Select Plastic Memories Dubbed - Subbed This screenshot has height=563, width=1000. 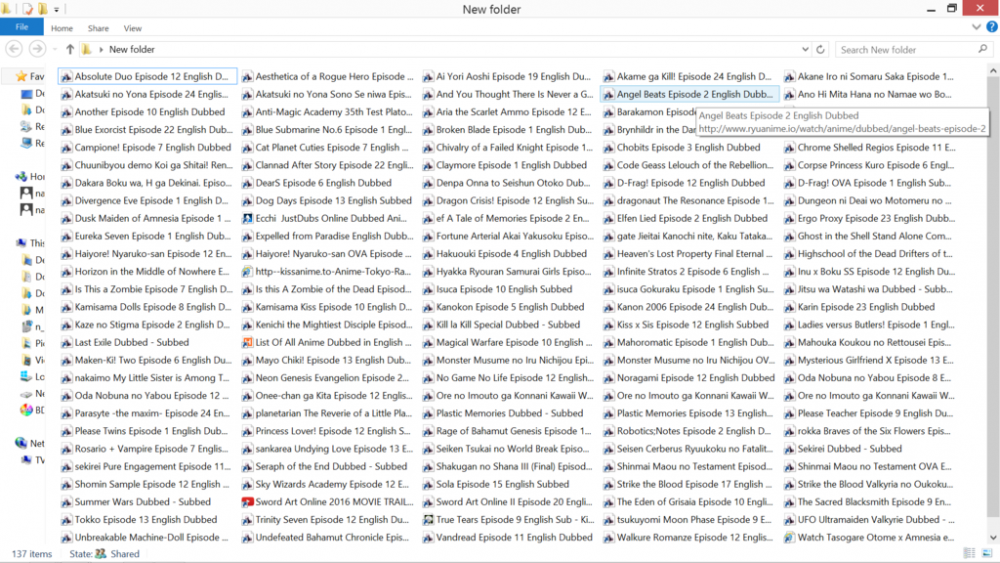510,414
